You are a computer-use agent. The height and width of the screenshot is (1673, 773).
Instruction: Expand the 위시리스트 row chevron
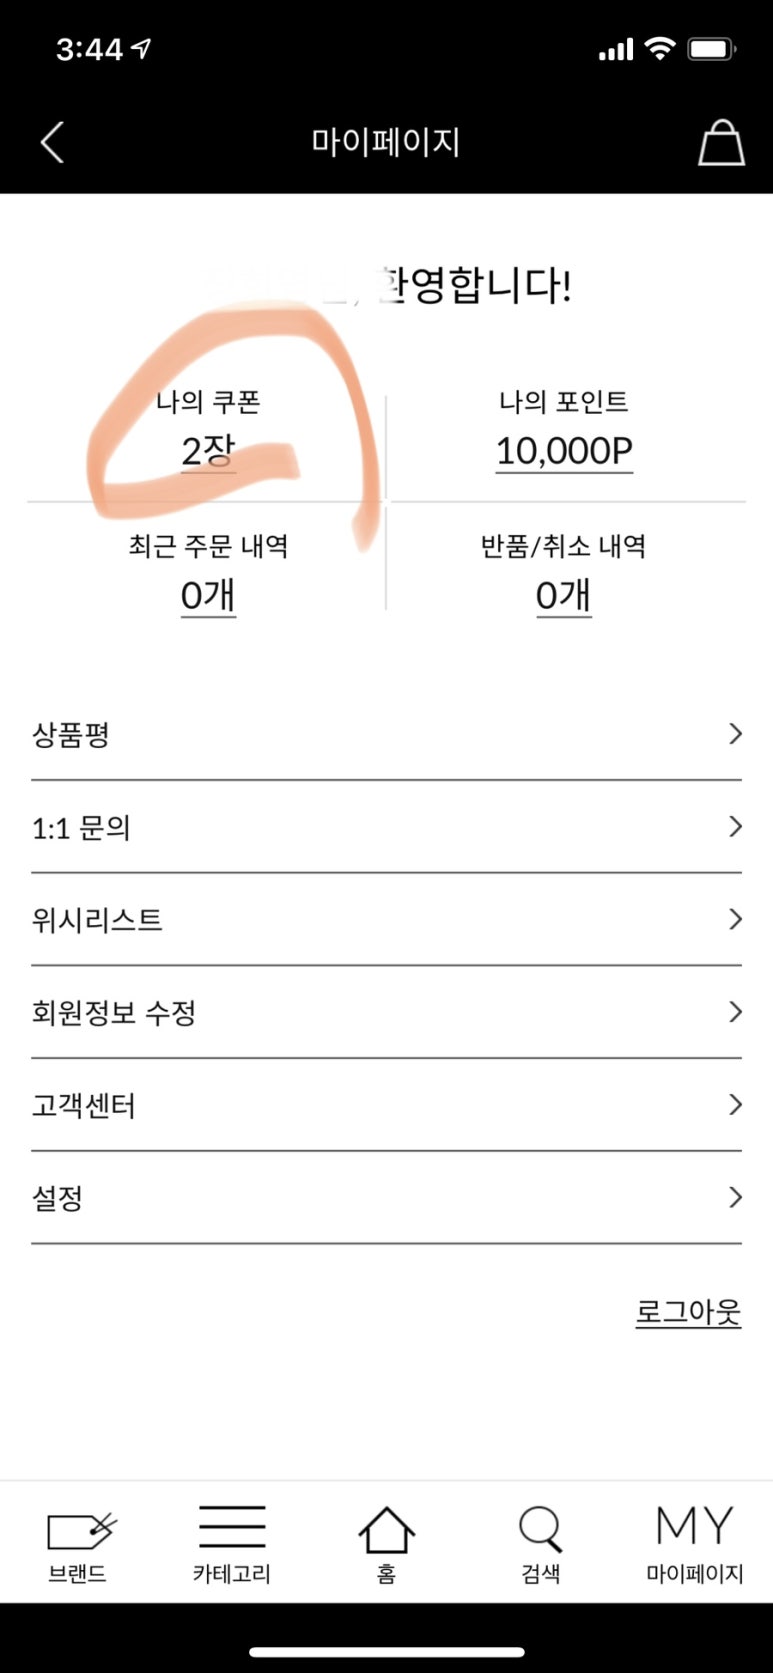(735, 919)
